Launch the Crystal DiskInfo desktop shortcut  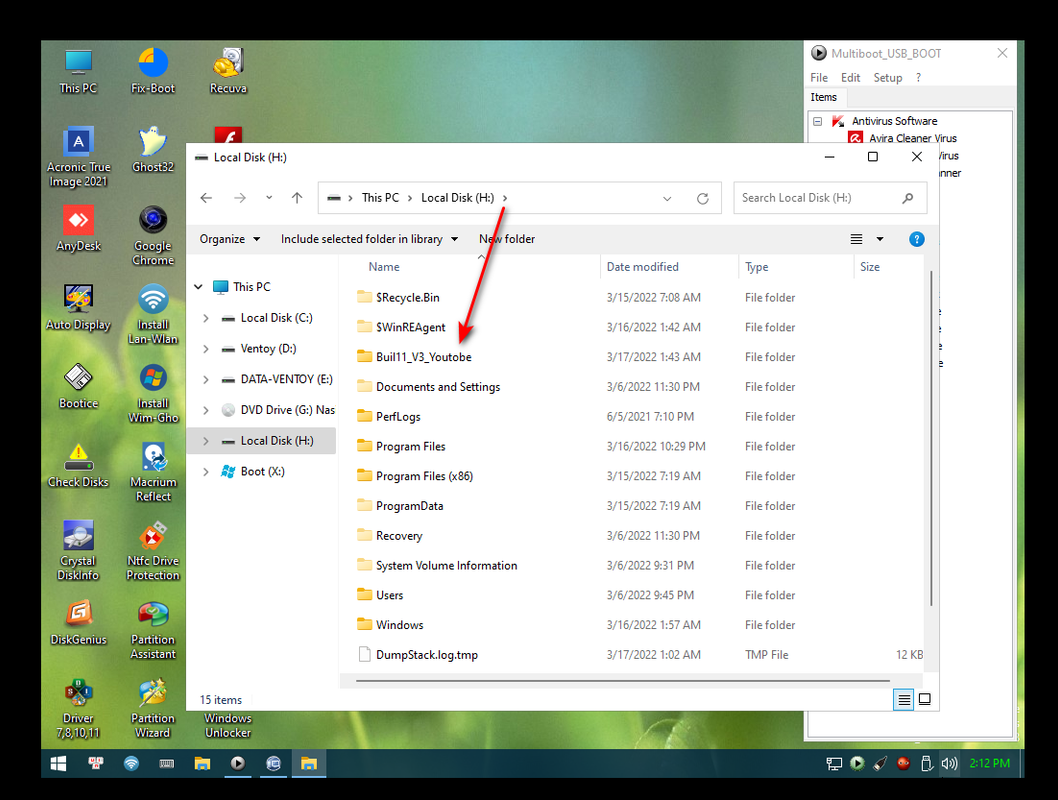click(78, 551)
